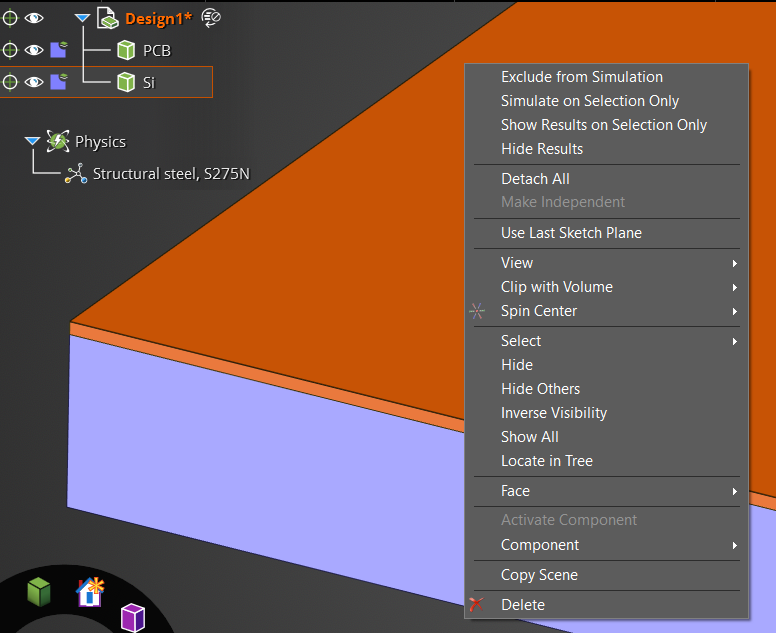Click icon right of Design1 name
Viewport: 776px width, 633px height.
tap(211, 18)
